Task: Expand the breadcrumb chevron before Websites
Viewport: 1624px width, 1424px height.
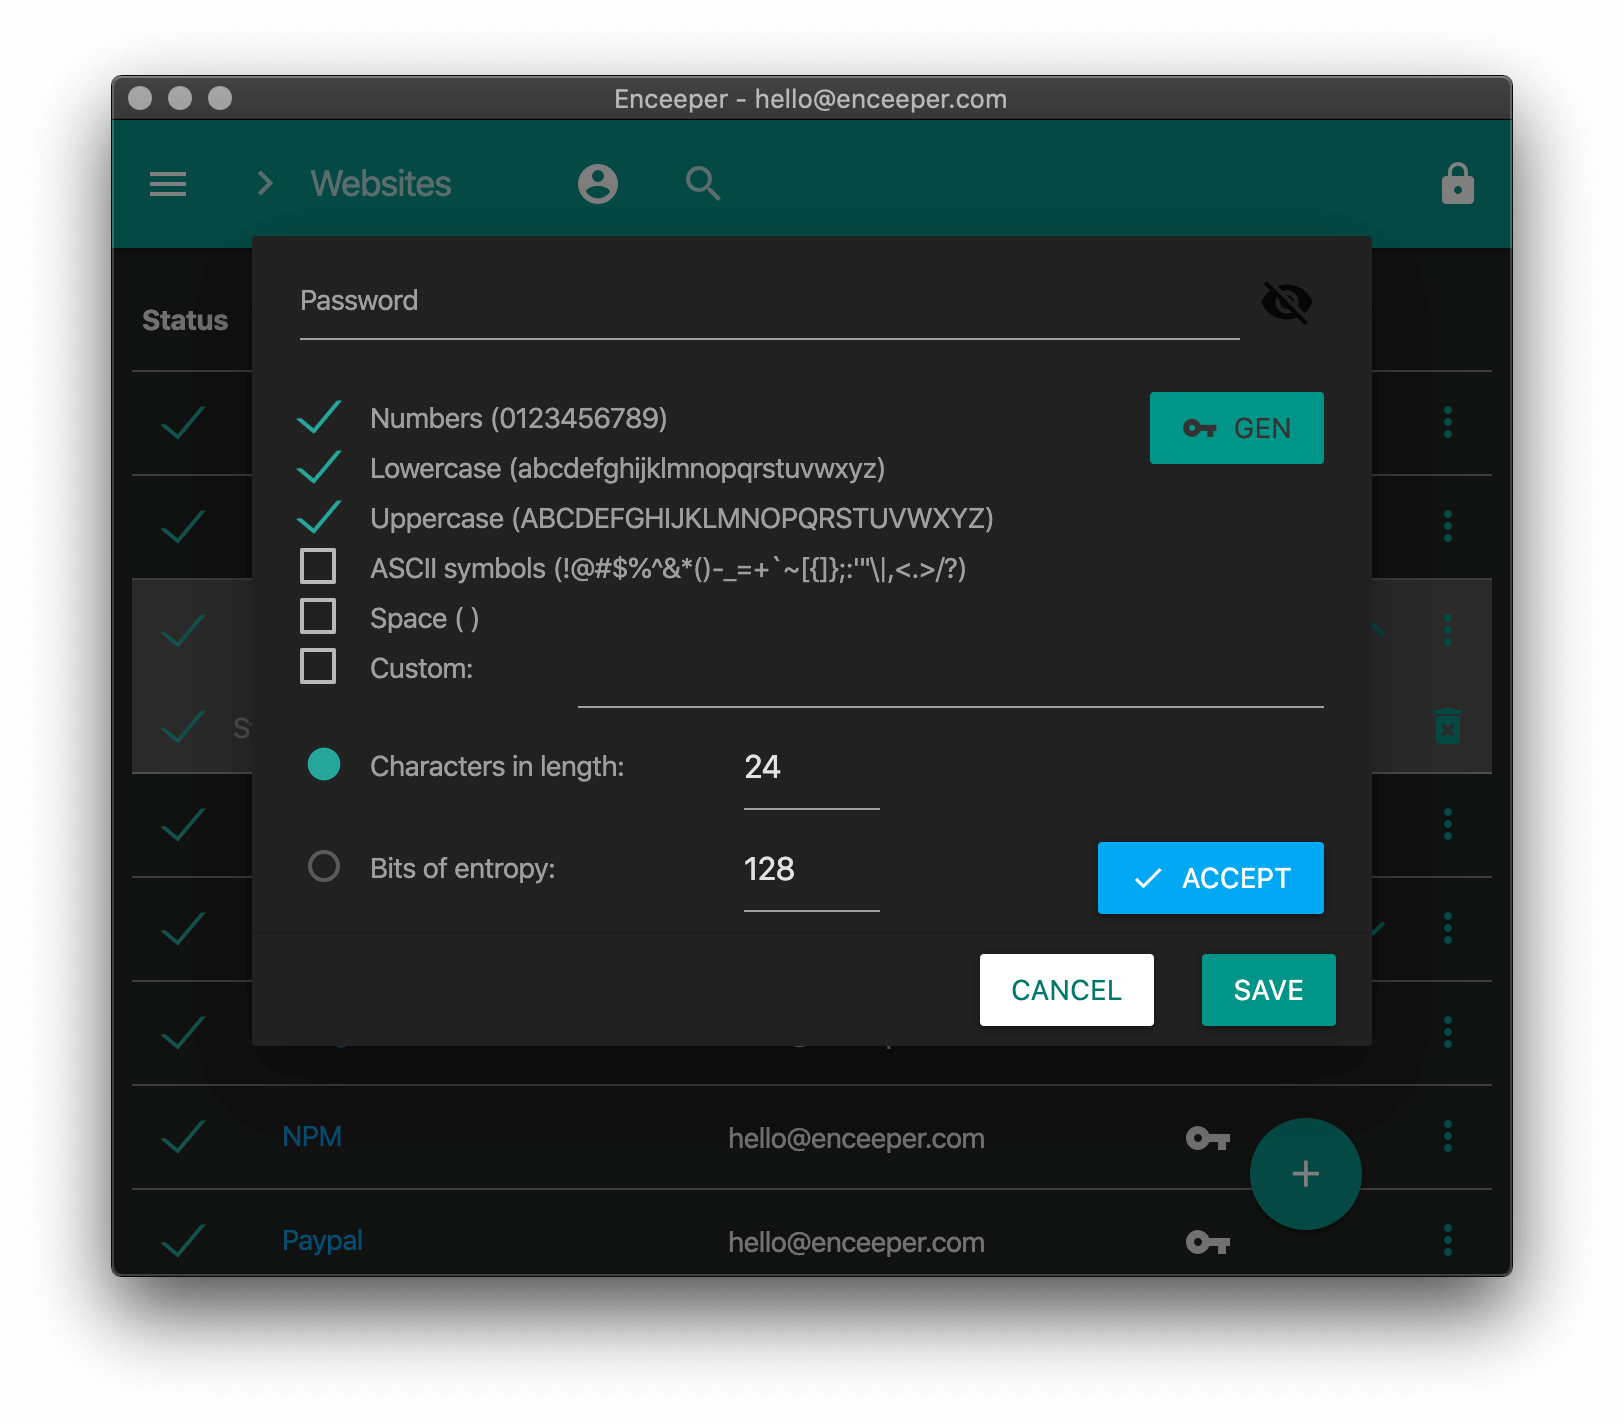Action: [x=265, y=184]
